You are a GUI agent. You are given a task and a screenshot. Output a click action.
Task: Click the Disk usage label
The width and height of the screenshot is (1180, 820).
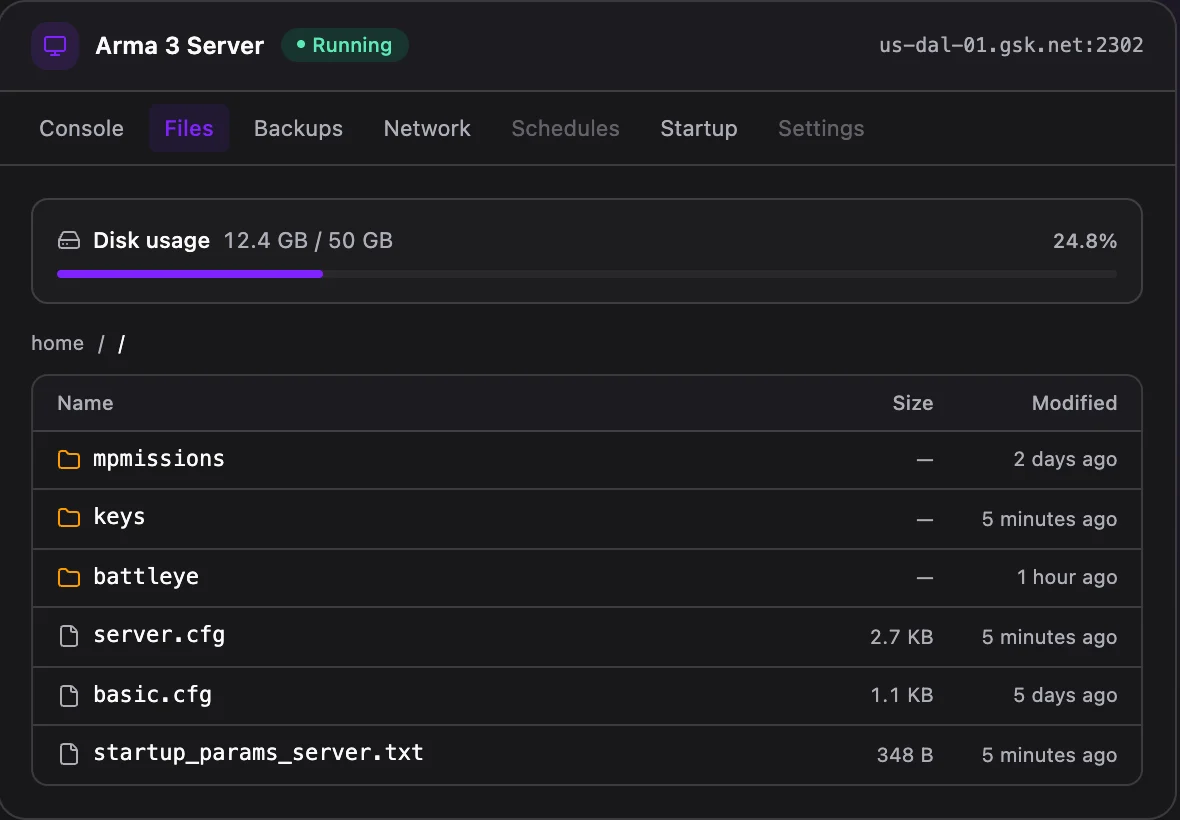(151, 241)
